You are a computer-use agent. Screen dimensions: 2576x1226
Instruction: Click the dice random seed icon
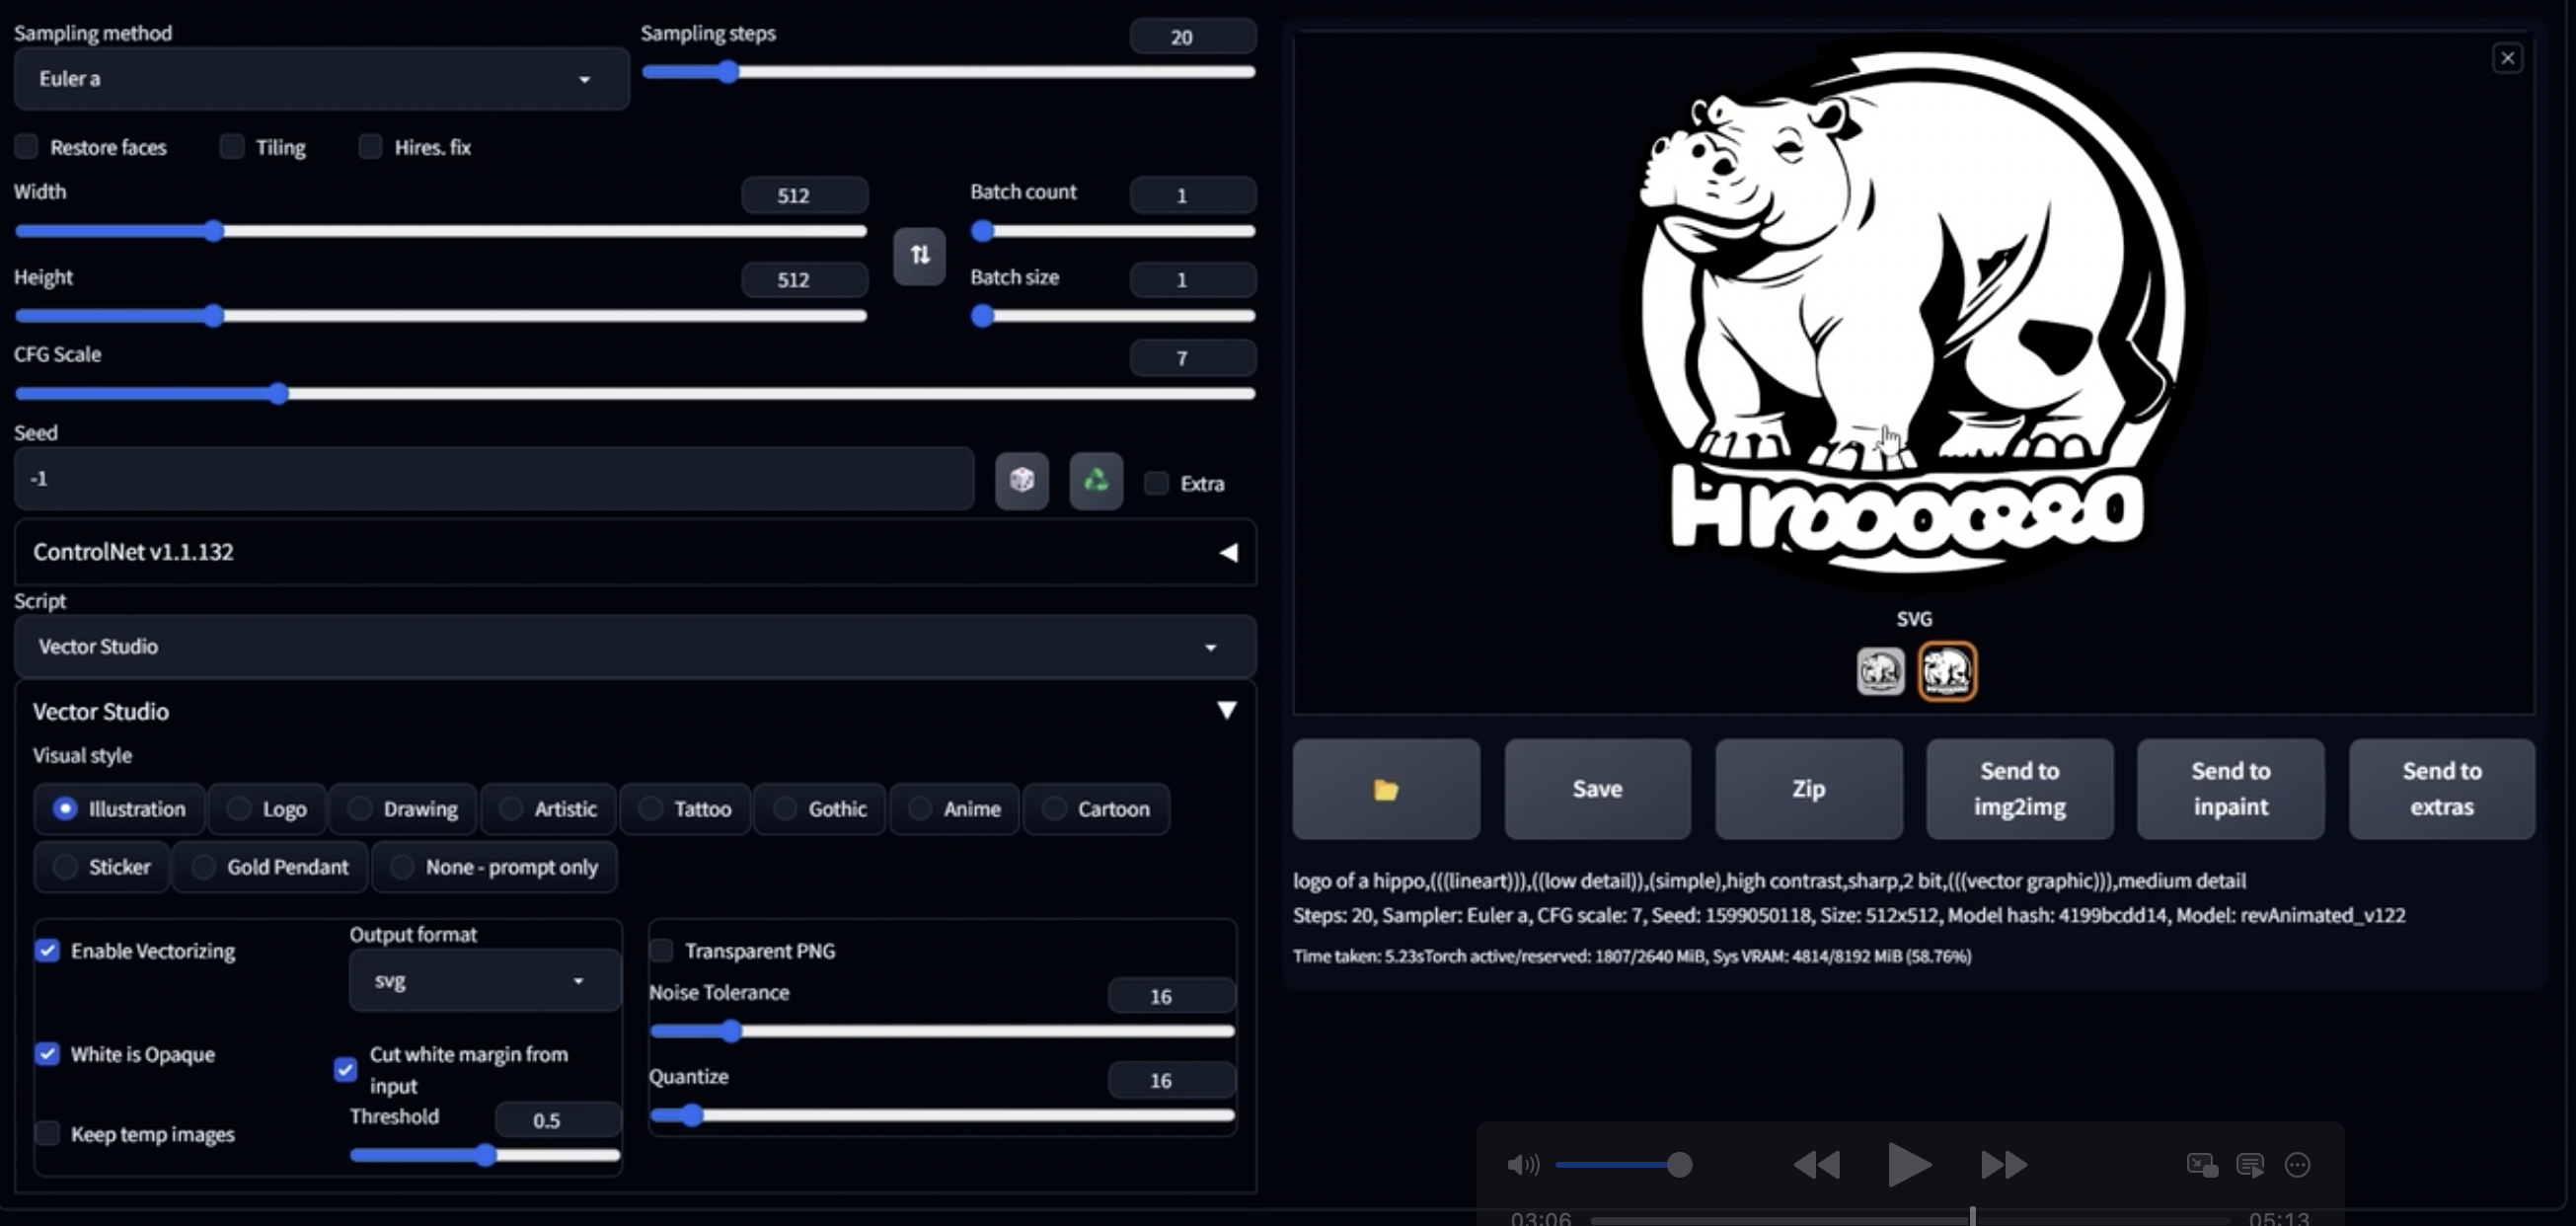[x=1021, y=481]
